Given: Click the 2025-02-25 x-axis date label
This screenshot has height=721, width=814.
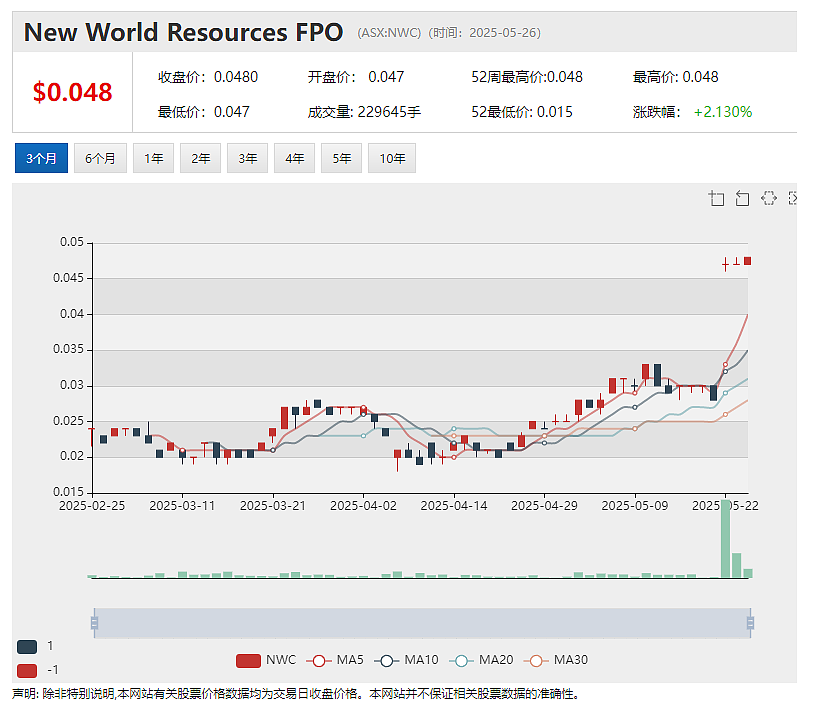Looking at the screenshot, I should click(92, 506).
